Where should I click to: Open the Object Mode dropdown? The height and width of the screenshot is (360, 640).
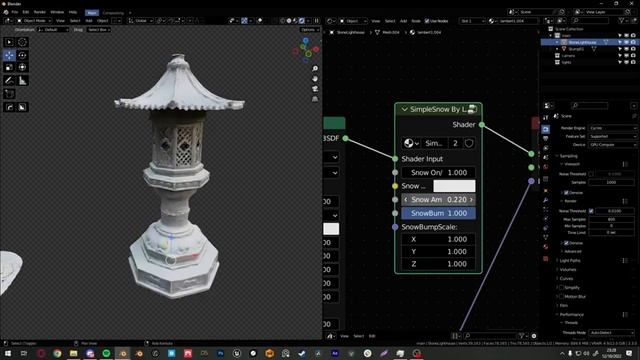point(34,21)
